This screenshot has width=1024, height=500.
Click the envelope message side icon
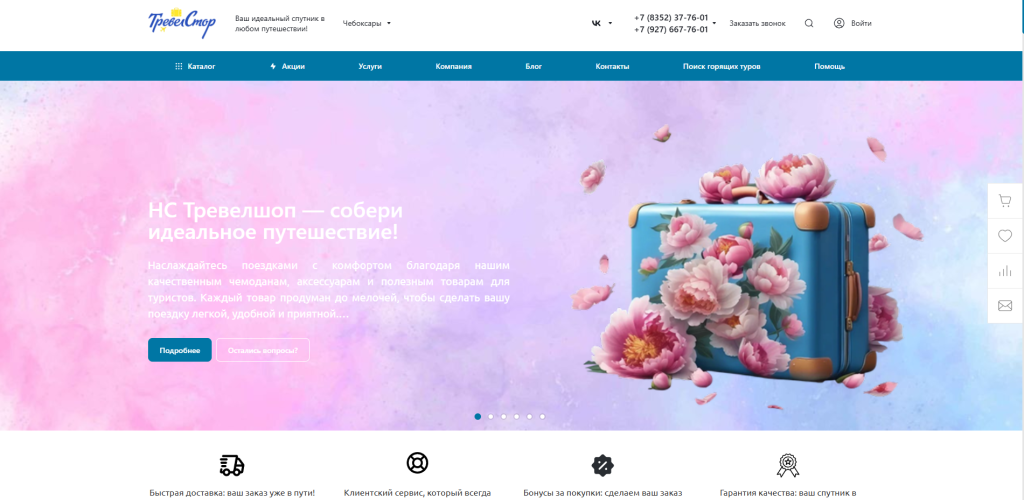1004,305
